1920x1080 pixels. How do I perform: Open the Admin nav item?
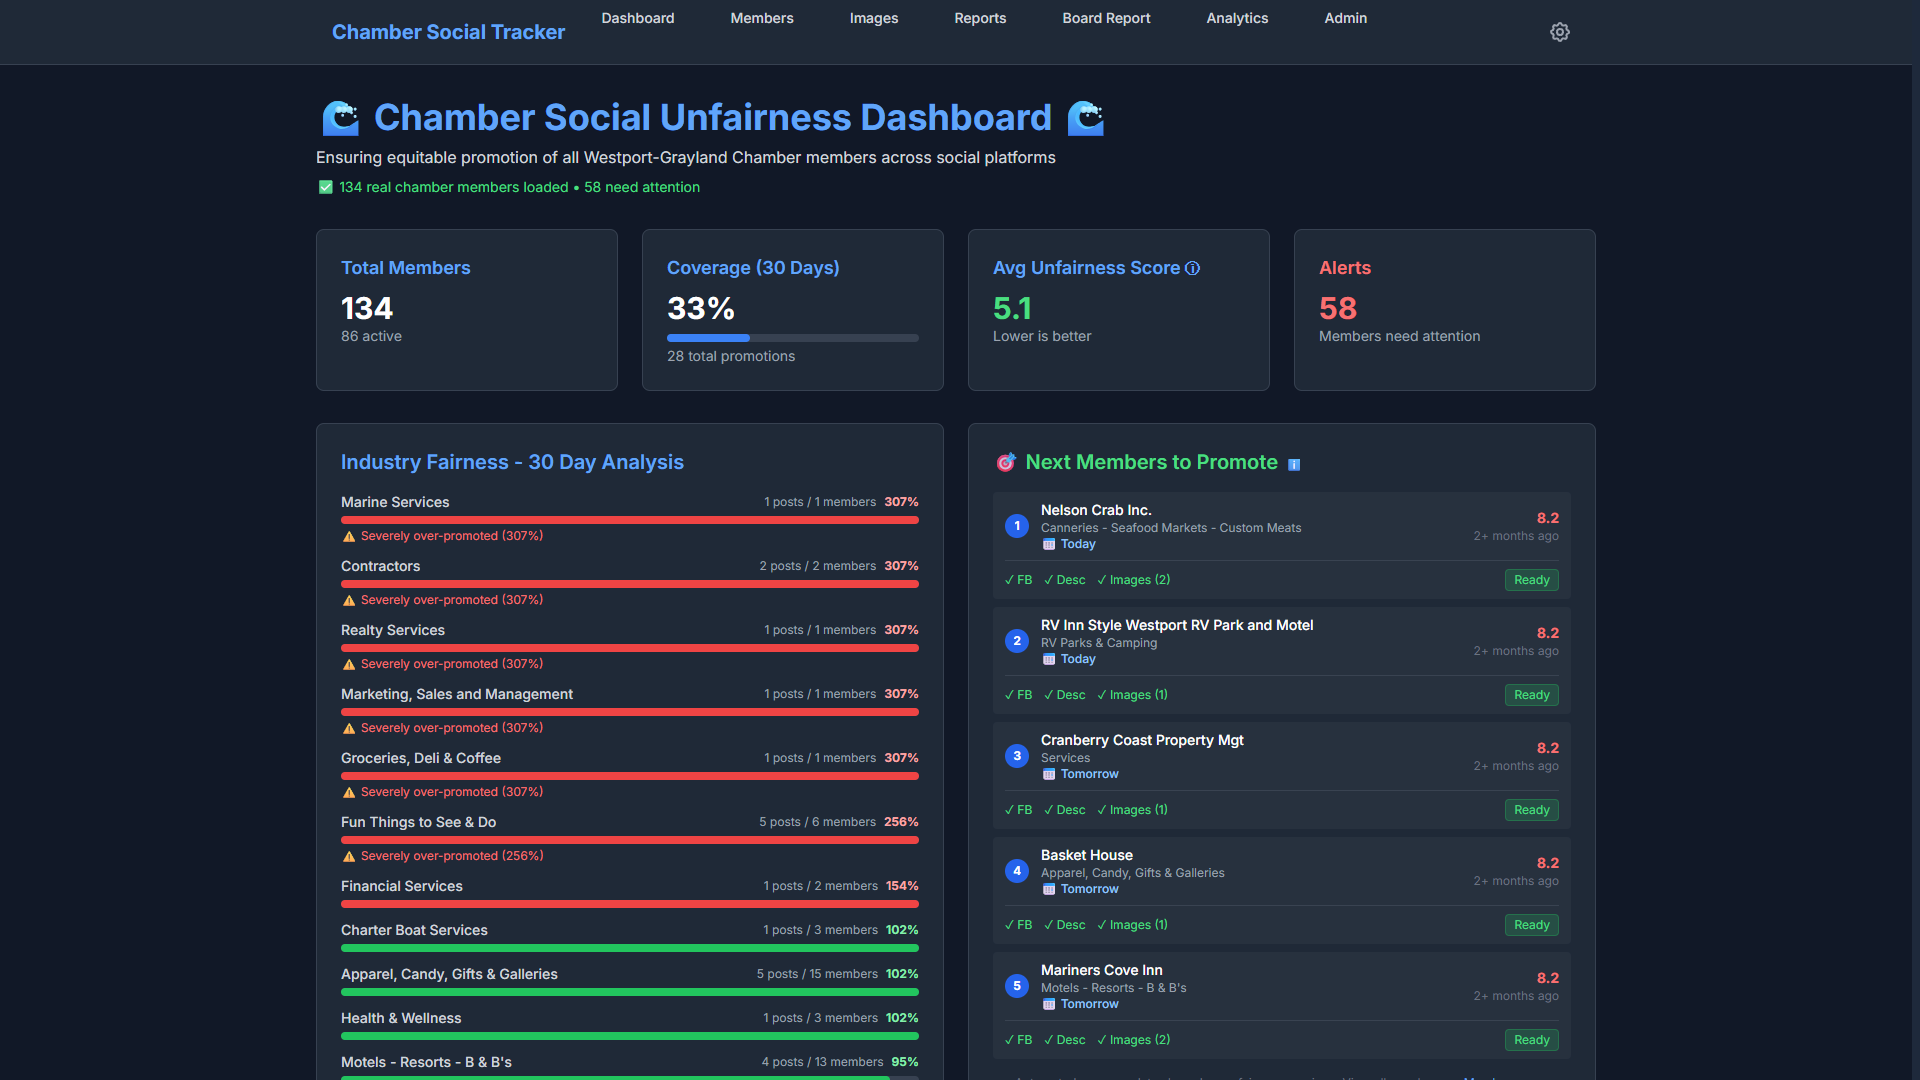point(1346,18)
